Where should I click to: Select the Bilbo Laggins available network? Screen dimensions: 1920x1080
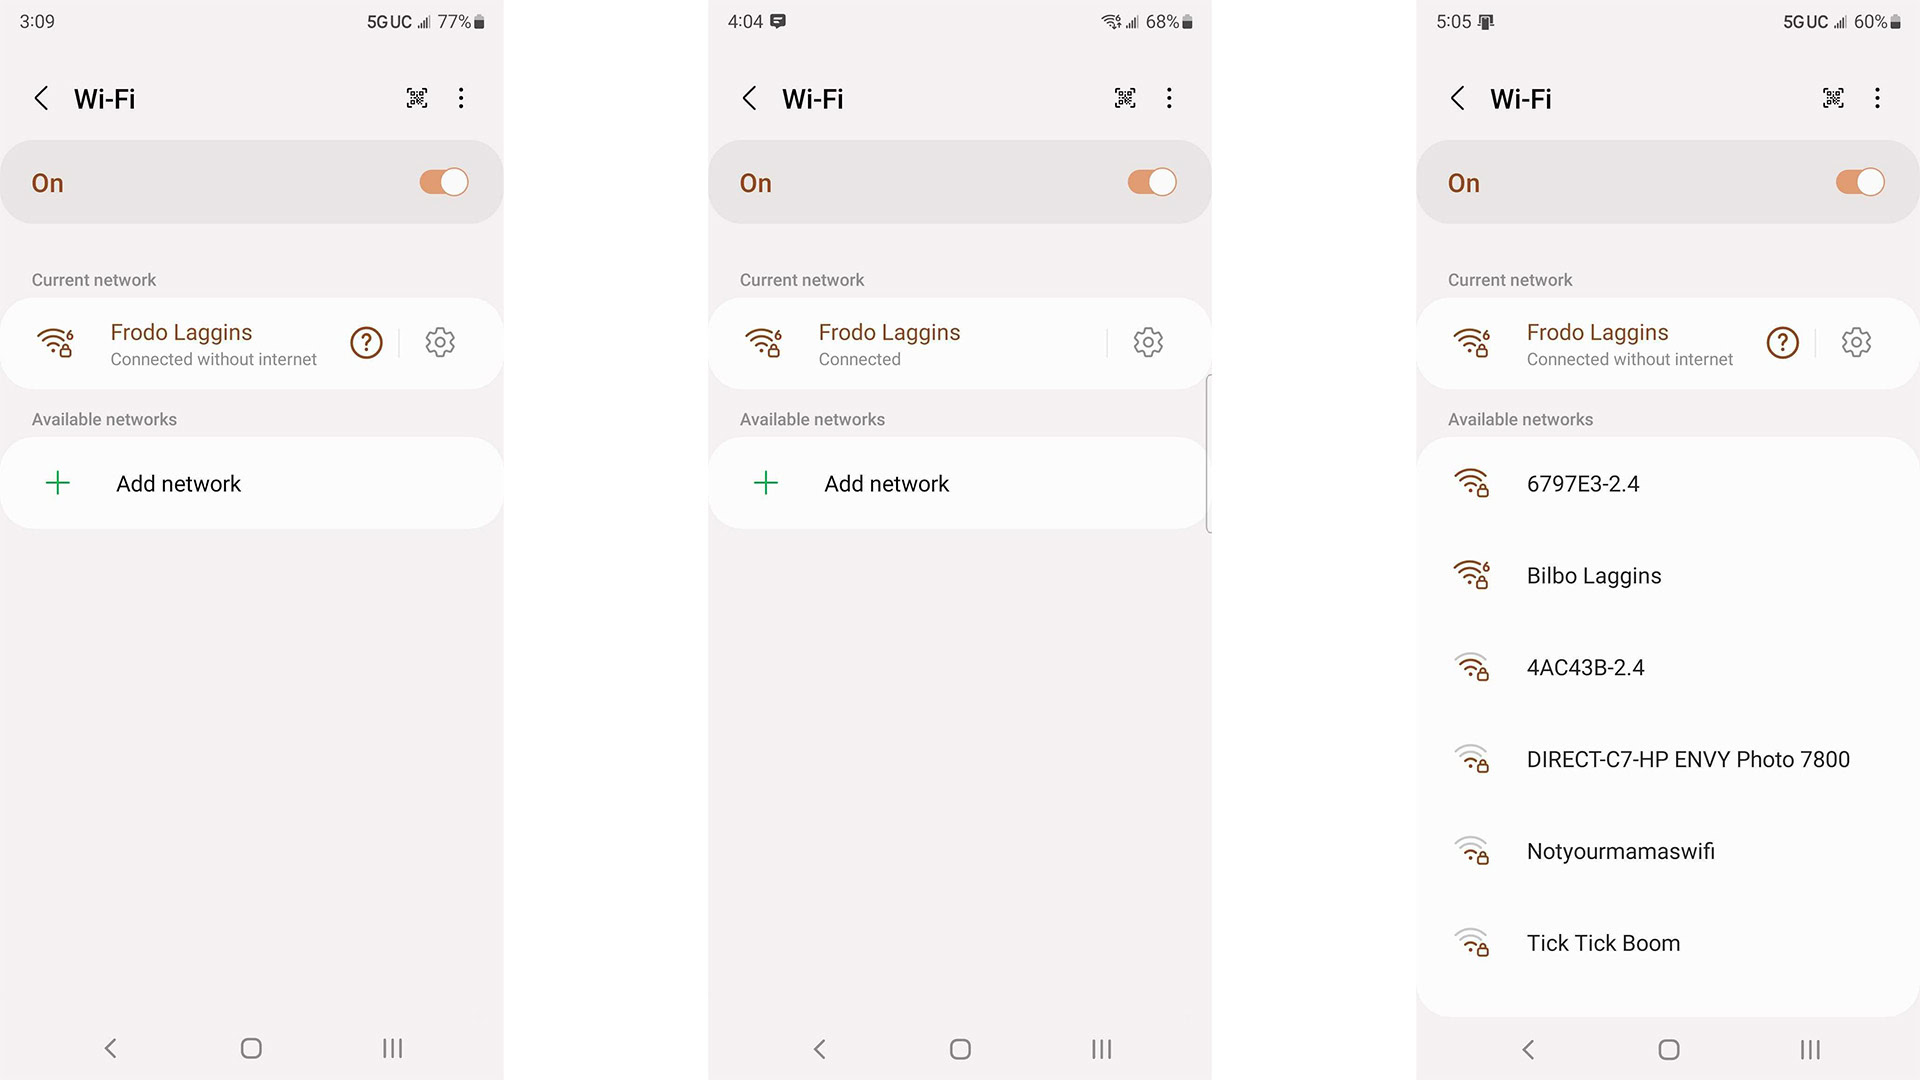pos(1594,575)
